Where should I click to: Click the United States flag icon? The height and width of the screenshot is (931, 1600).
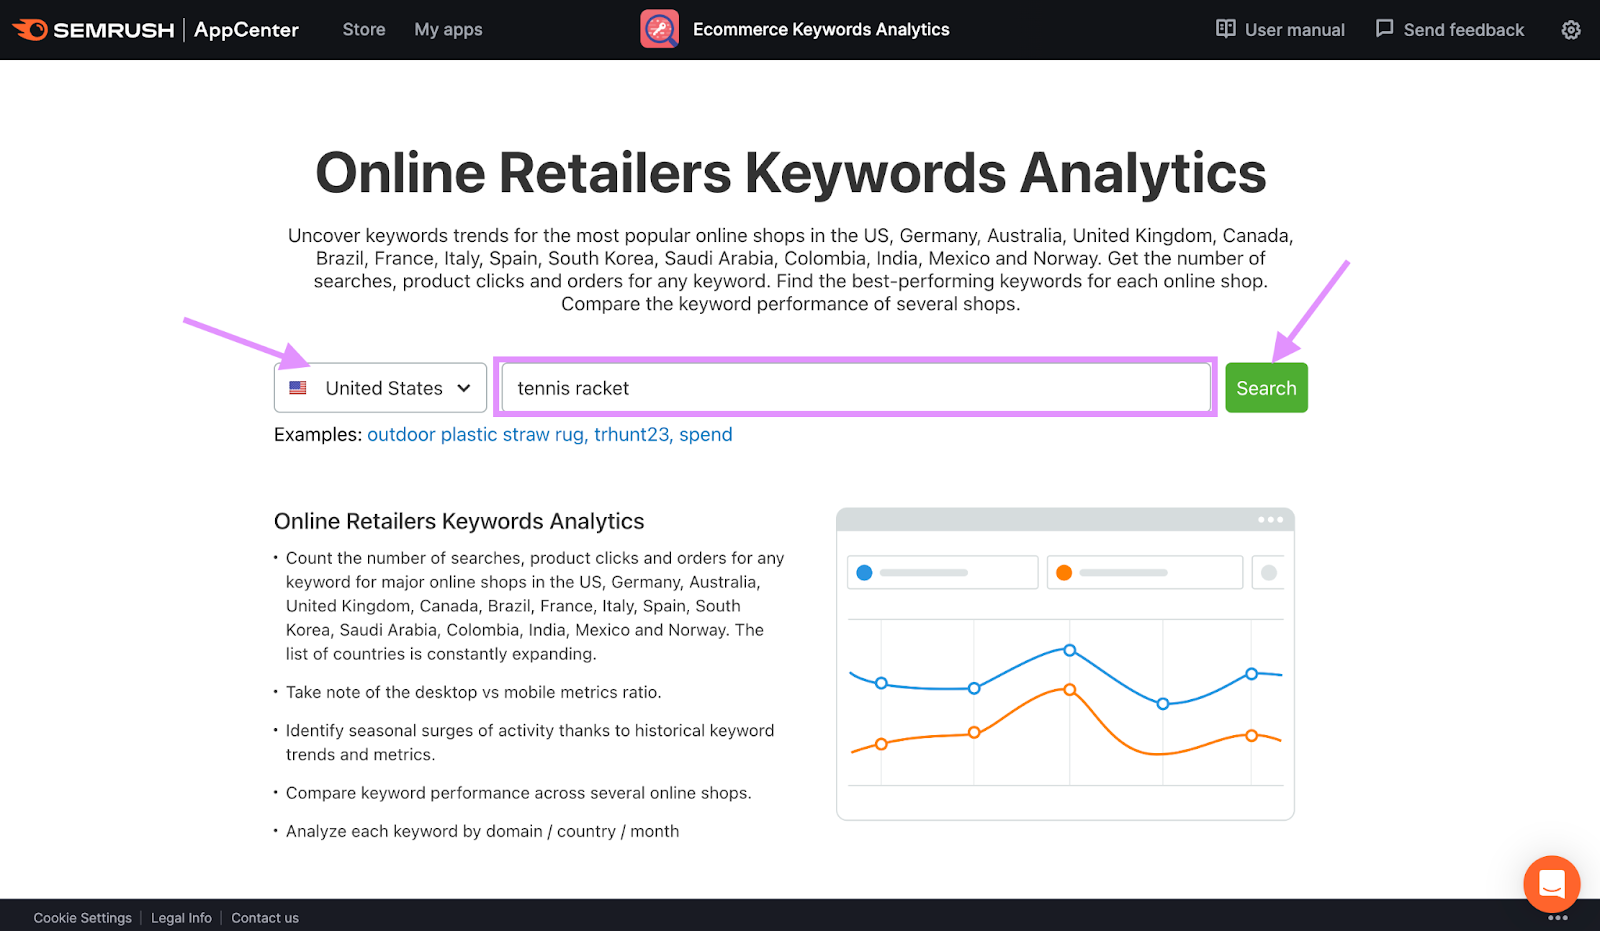(x=298, y=388)
